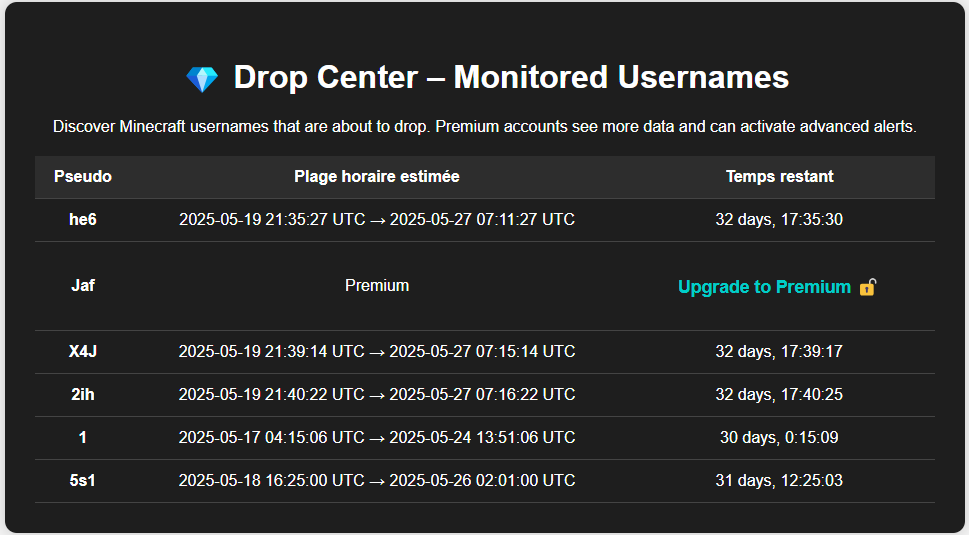Click the Premium text in the Jaf row

click(377, 285)
